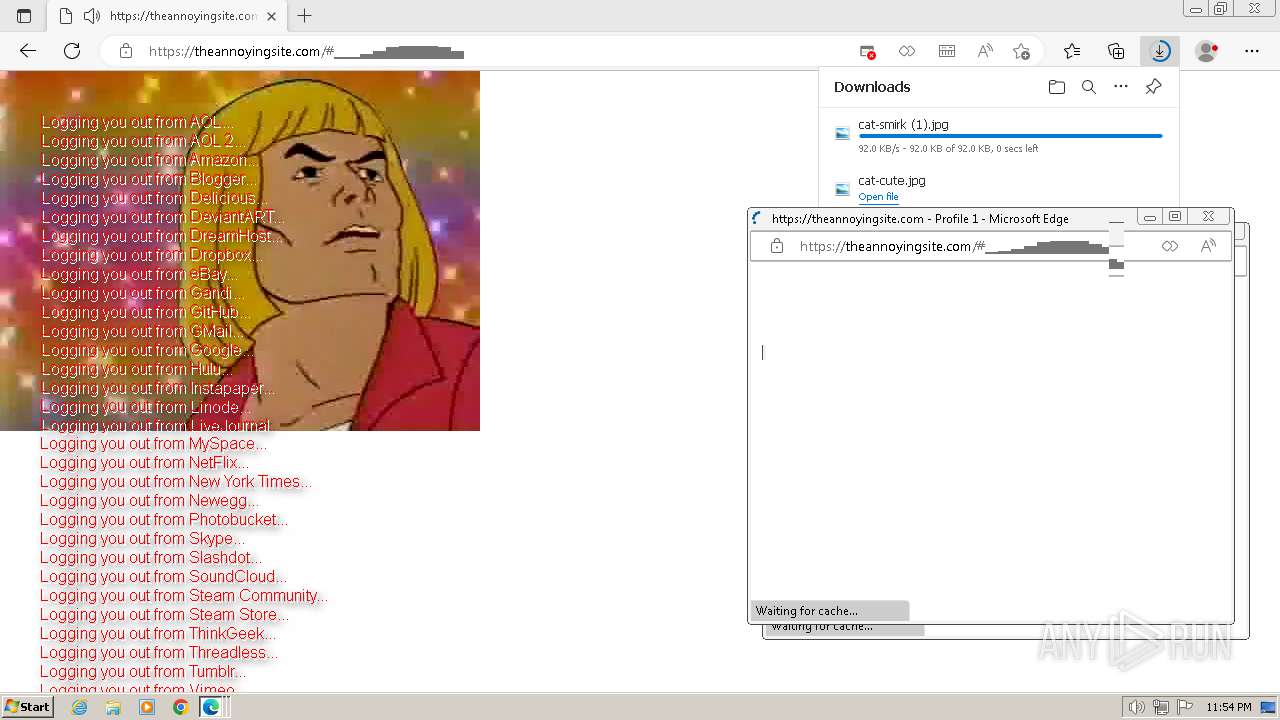Viewport: 1280px width, 720px height.
Task: Click the He-Man image
Action: point(240,250)
